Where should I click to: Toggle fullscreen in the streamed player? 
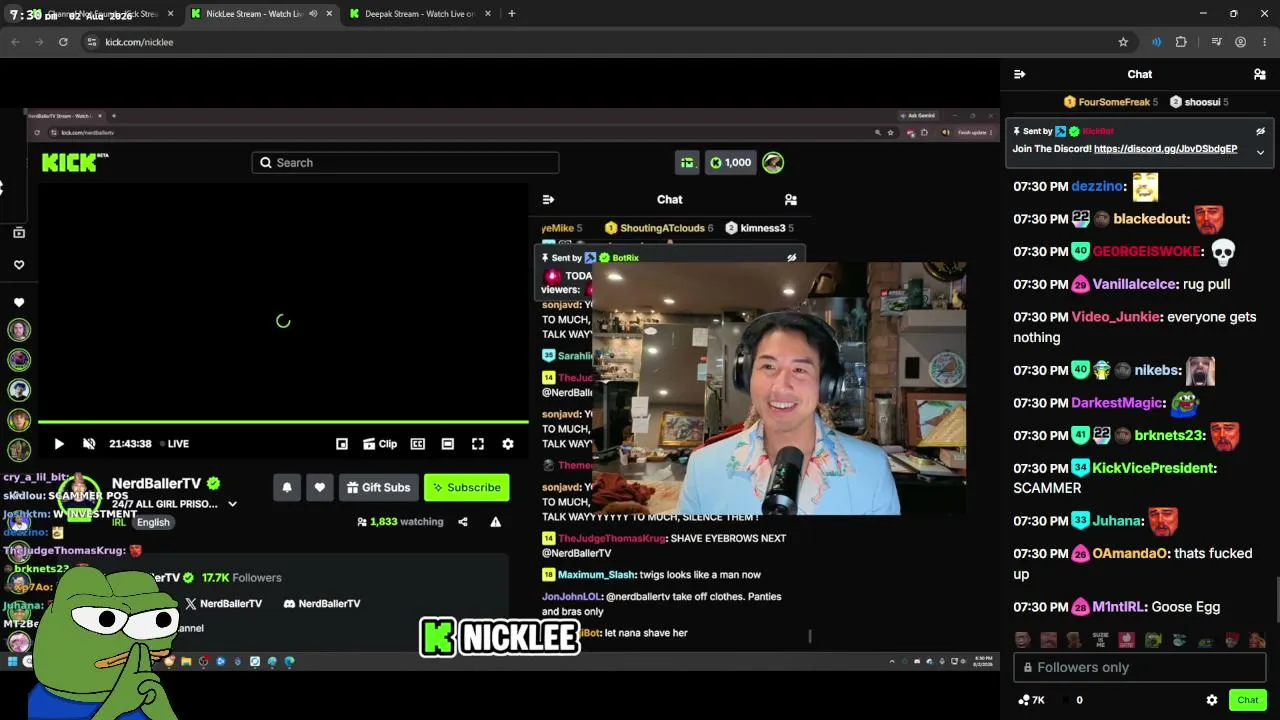tap(478, 444)
